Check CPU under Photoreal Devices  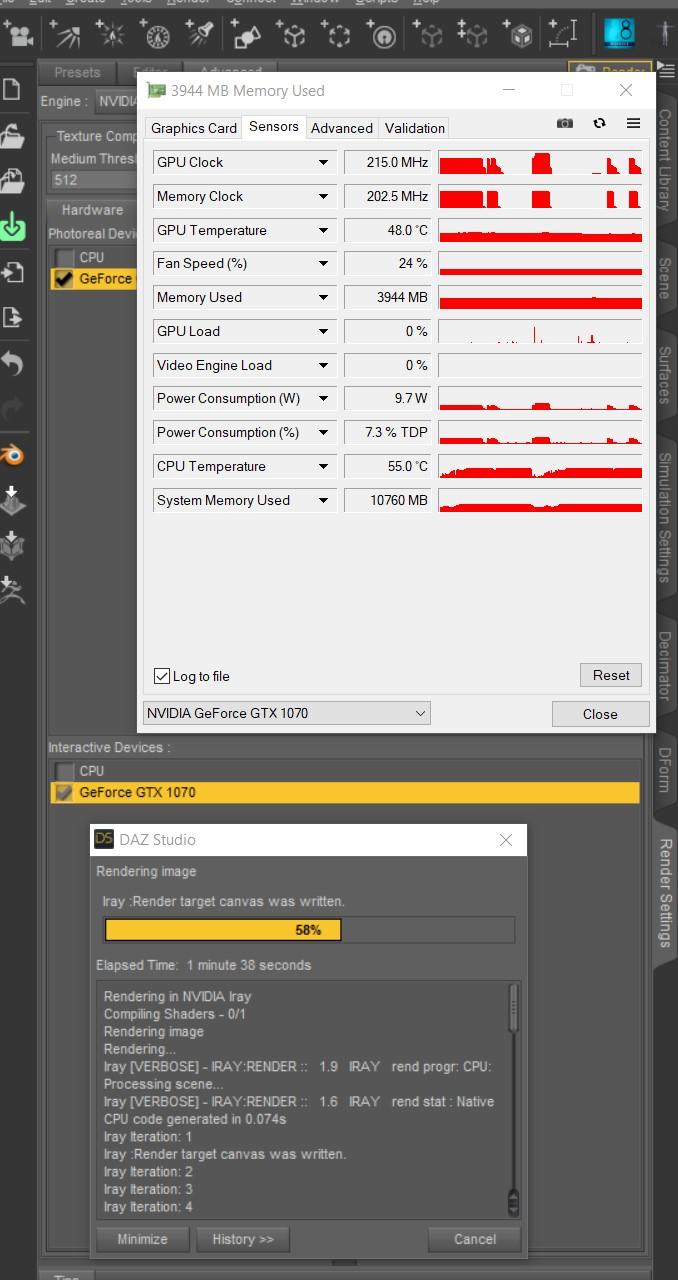pyautogui.click(x=65, y=258)
